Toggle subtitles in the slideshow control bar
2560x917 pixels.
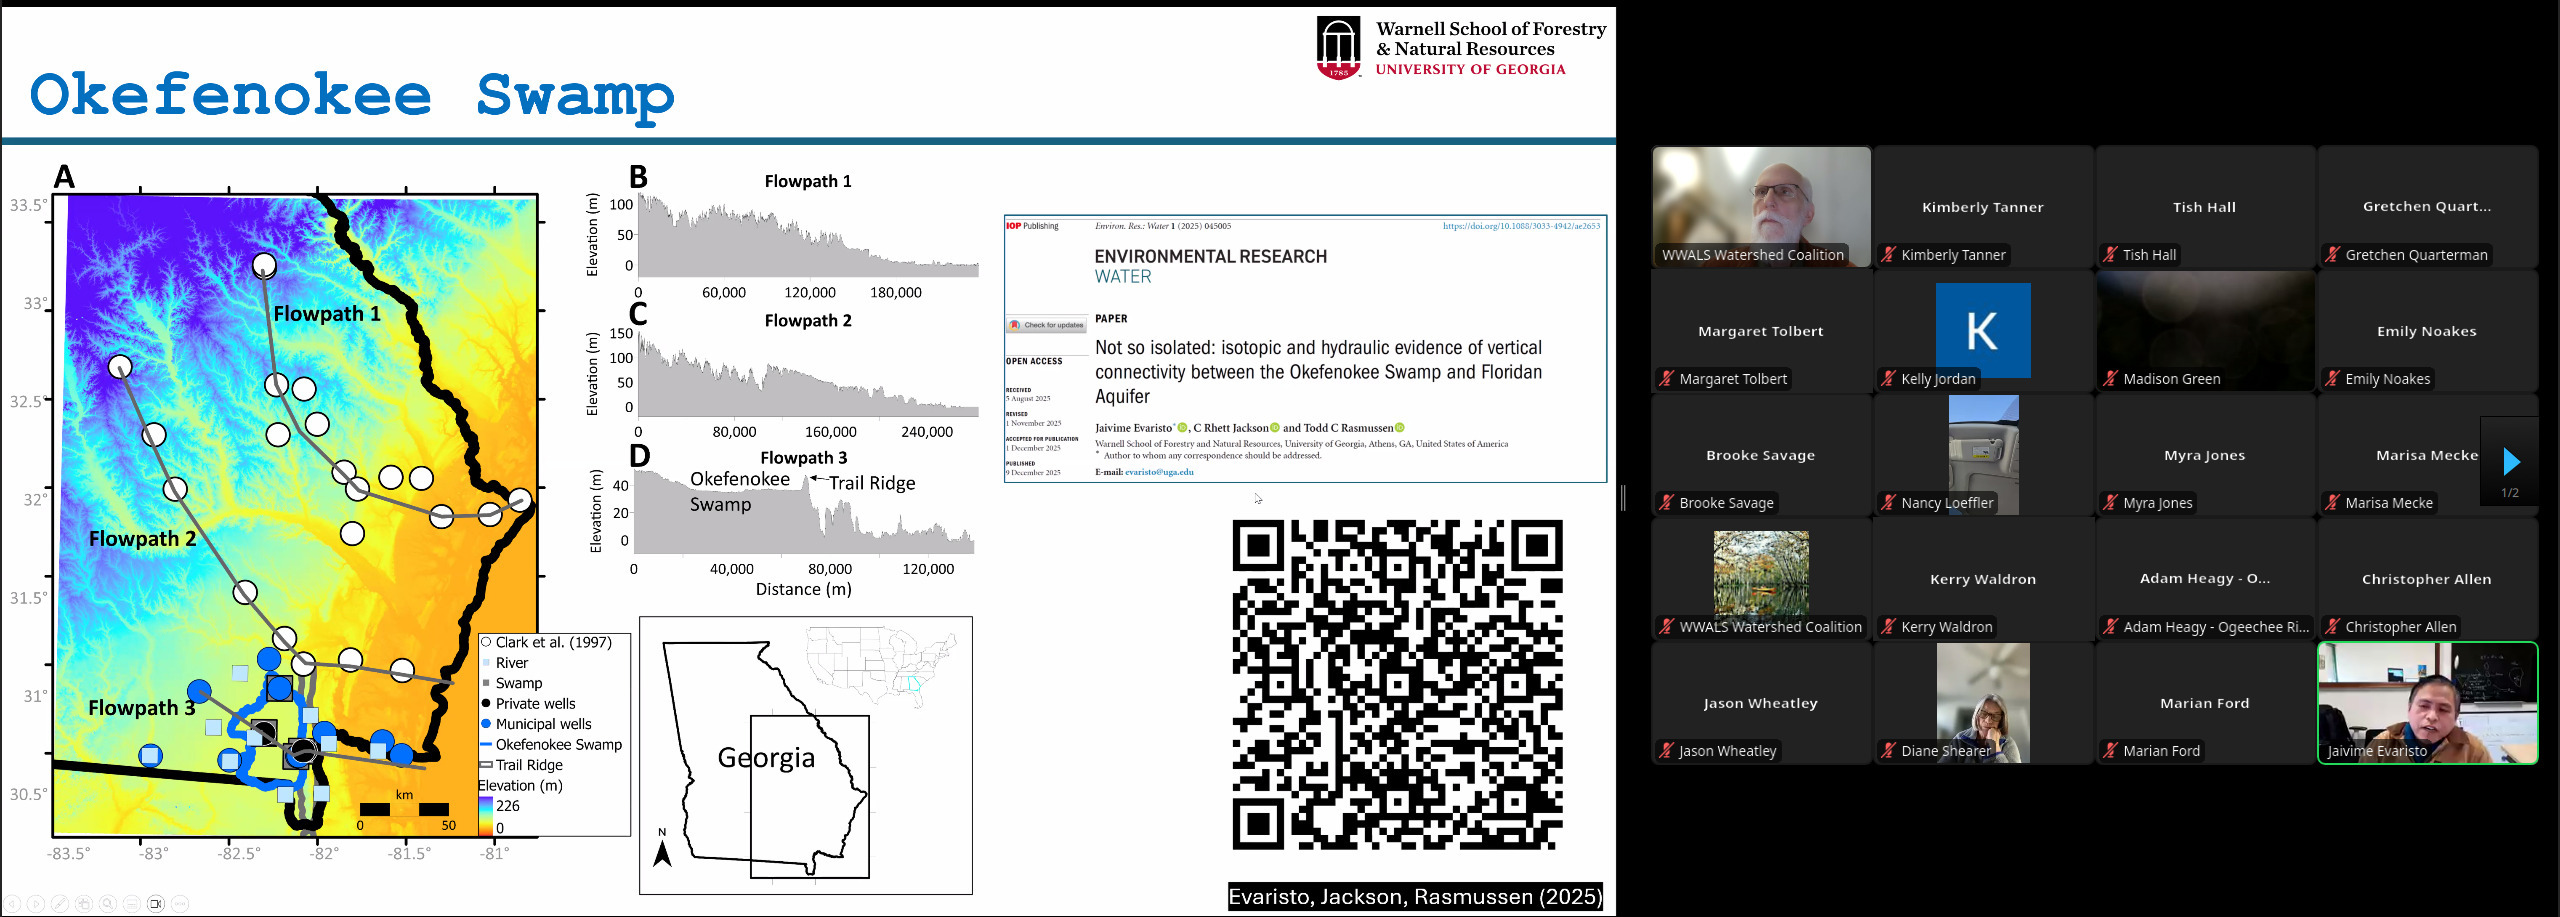(x=132, y=904)
